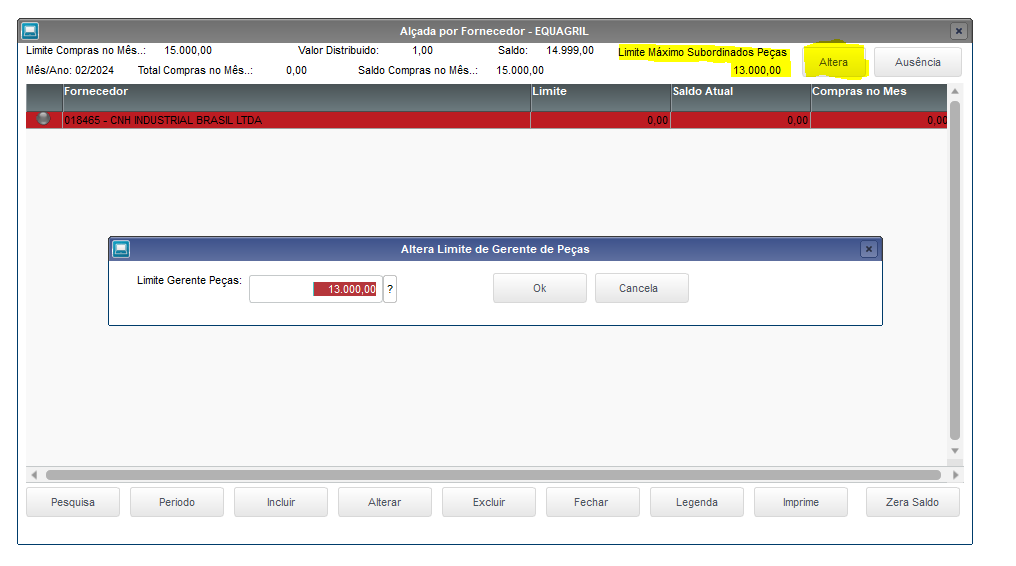Open the help lookup '?' beside limit field
The height and width of the screenshot is (566, 1016).
click(390, 289)
